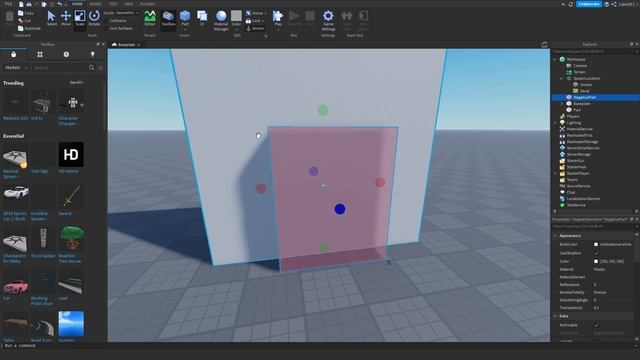
Task: Click the BrickColor white swatch
Action: click(596, 244)
